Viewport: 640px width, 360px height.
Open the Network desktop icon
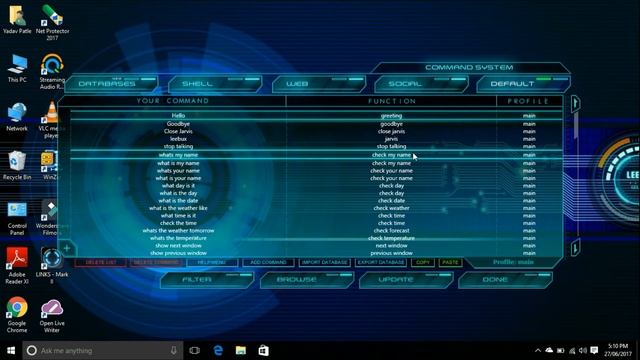(x=17, y=117)
